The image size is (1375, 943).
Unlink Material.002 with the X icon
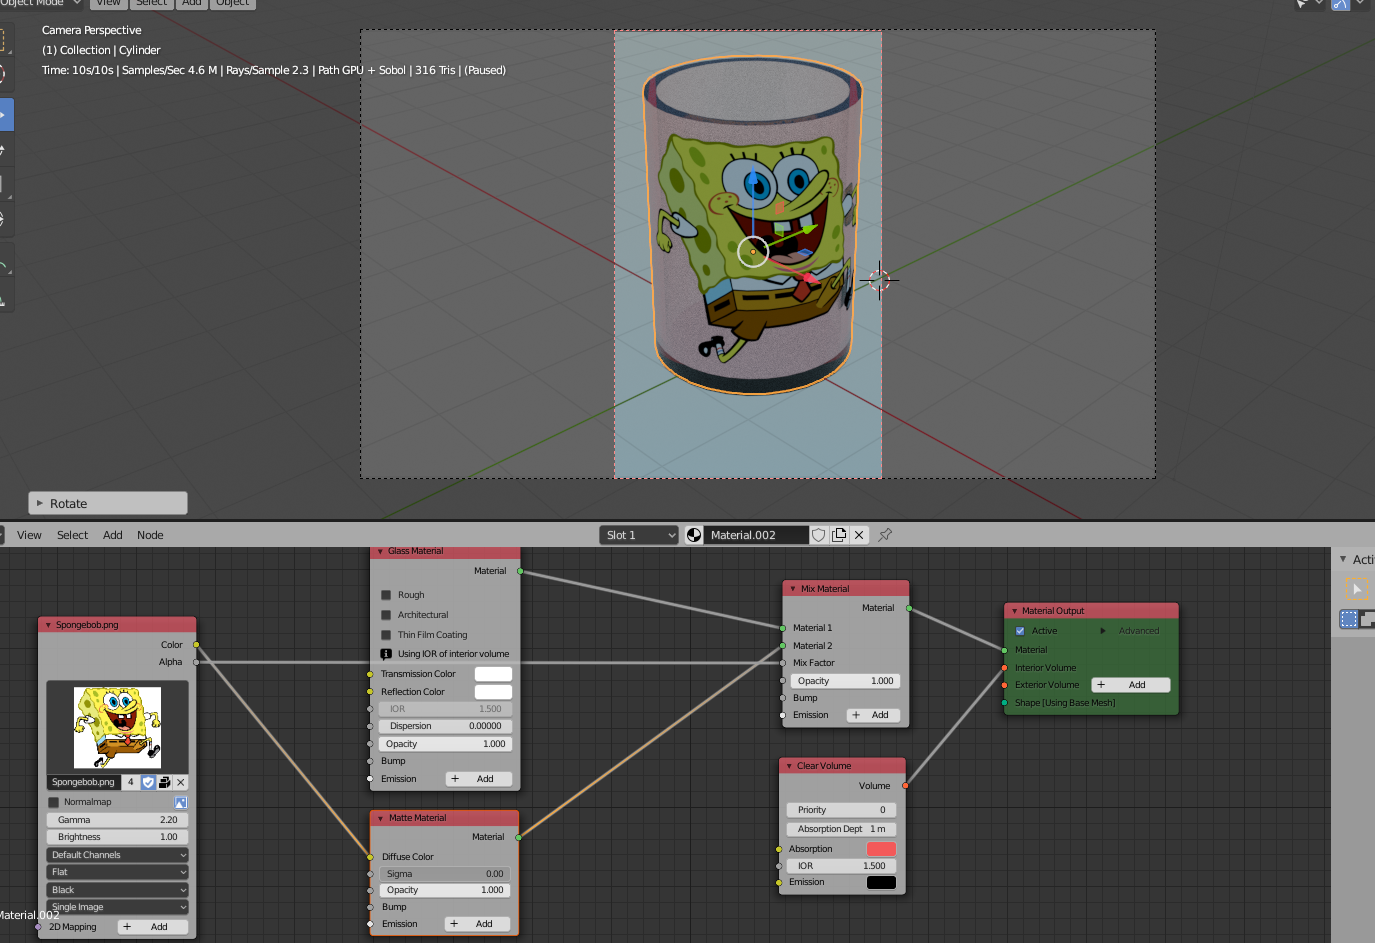click(x=859, y=535)
